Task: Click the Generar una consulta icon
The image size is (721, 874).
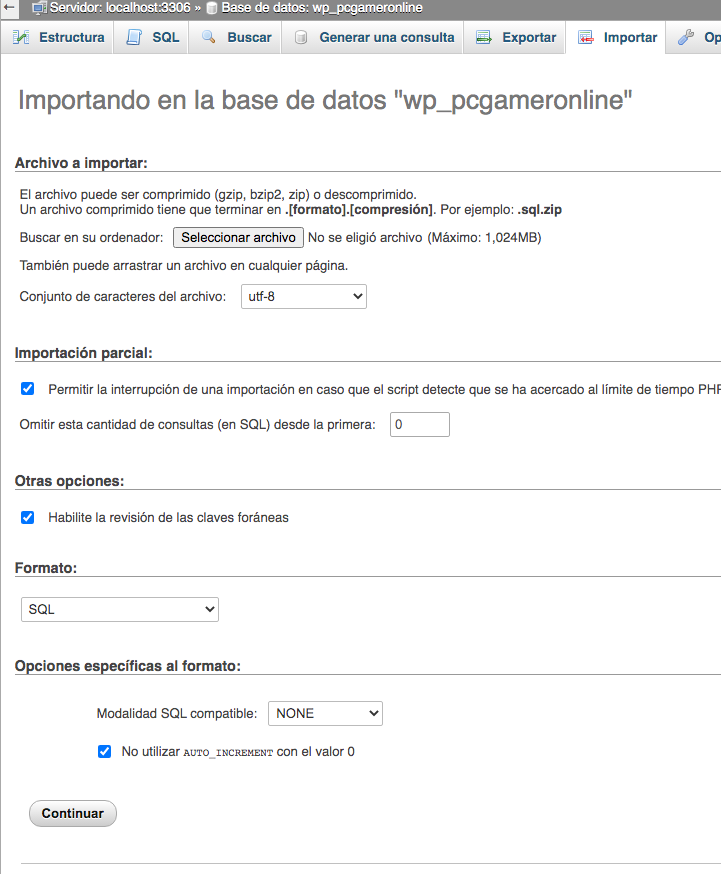Action: pos(300,38)
